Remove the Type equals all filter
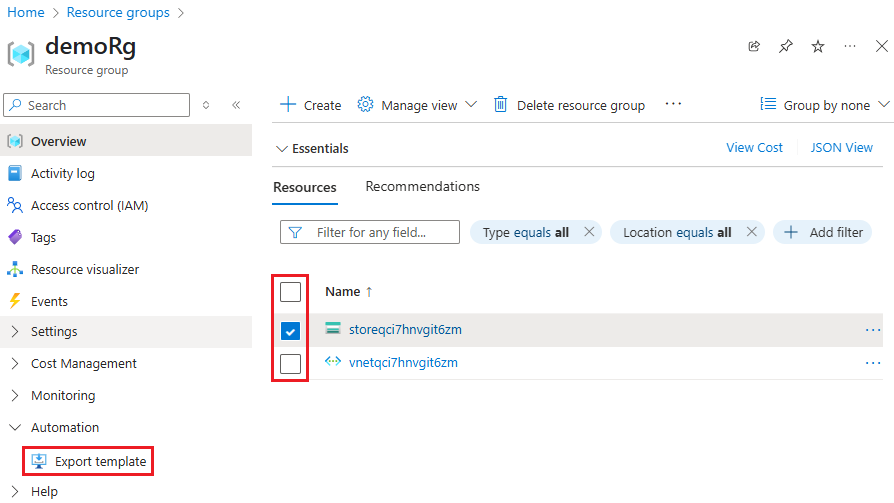Screen dimensions: 894x503 point(590,232)
